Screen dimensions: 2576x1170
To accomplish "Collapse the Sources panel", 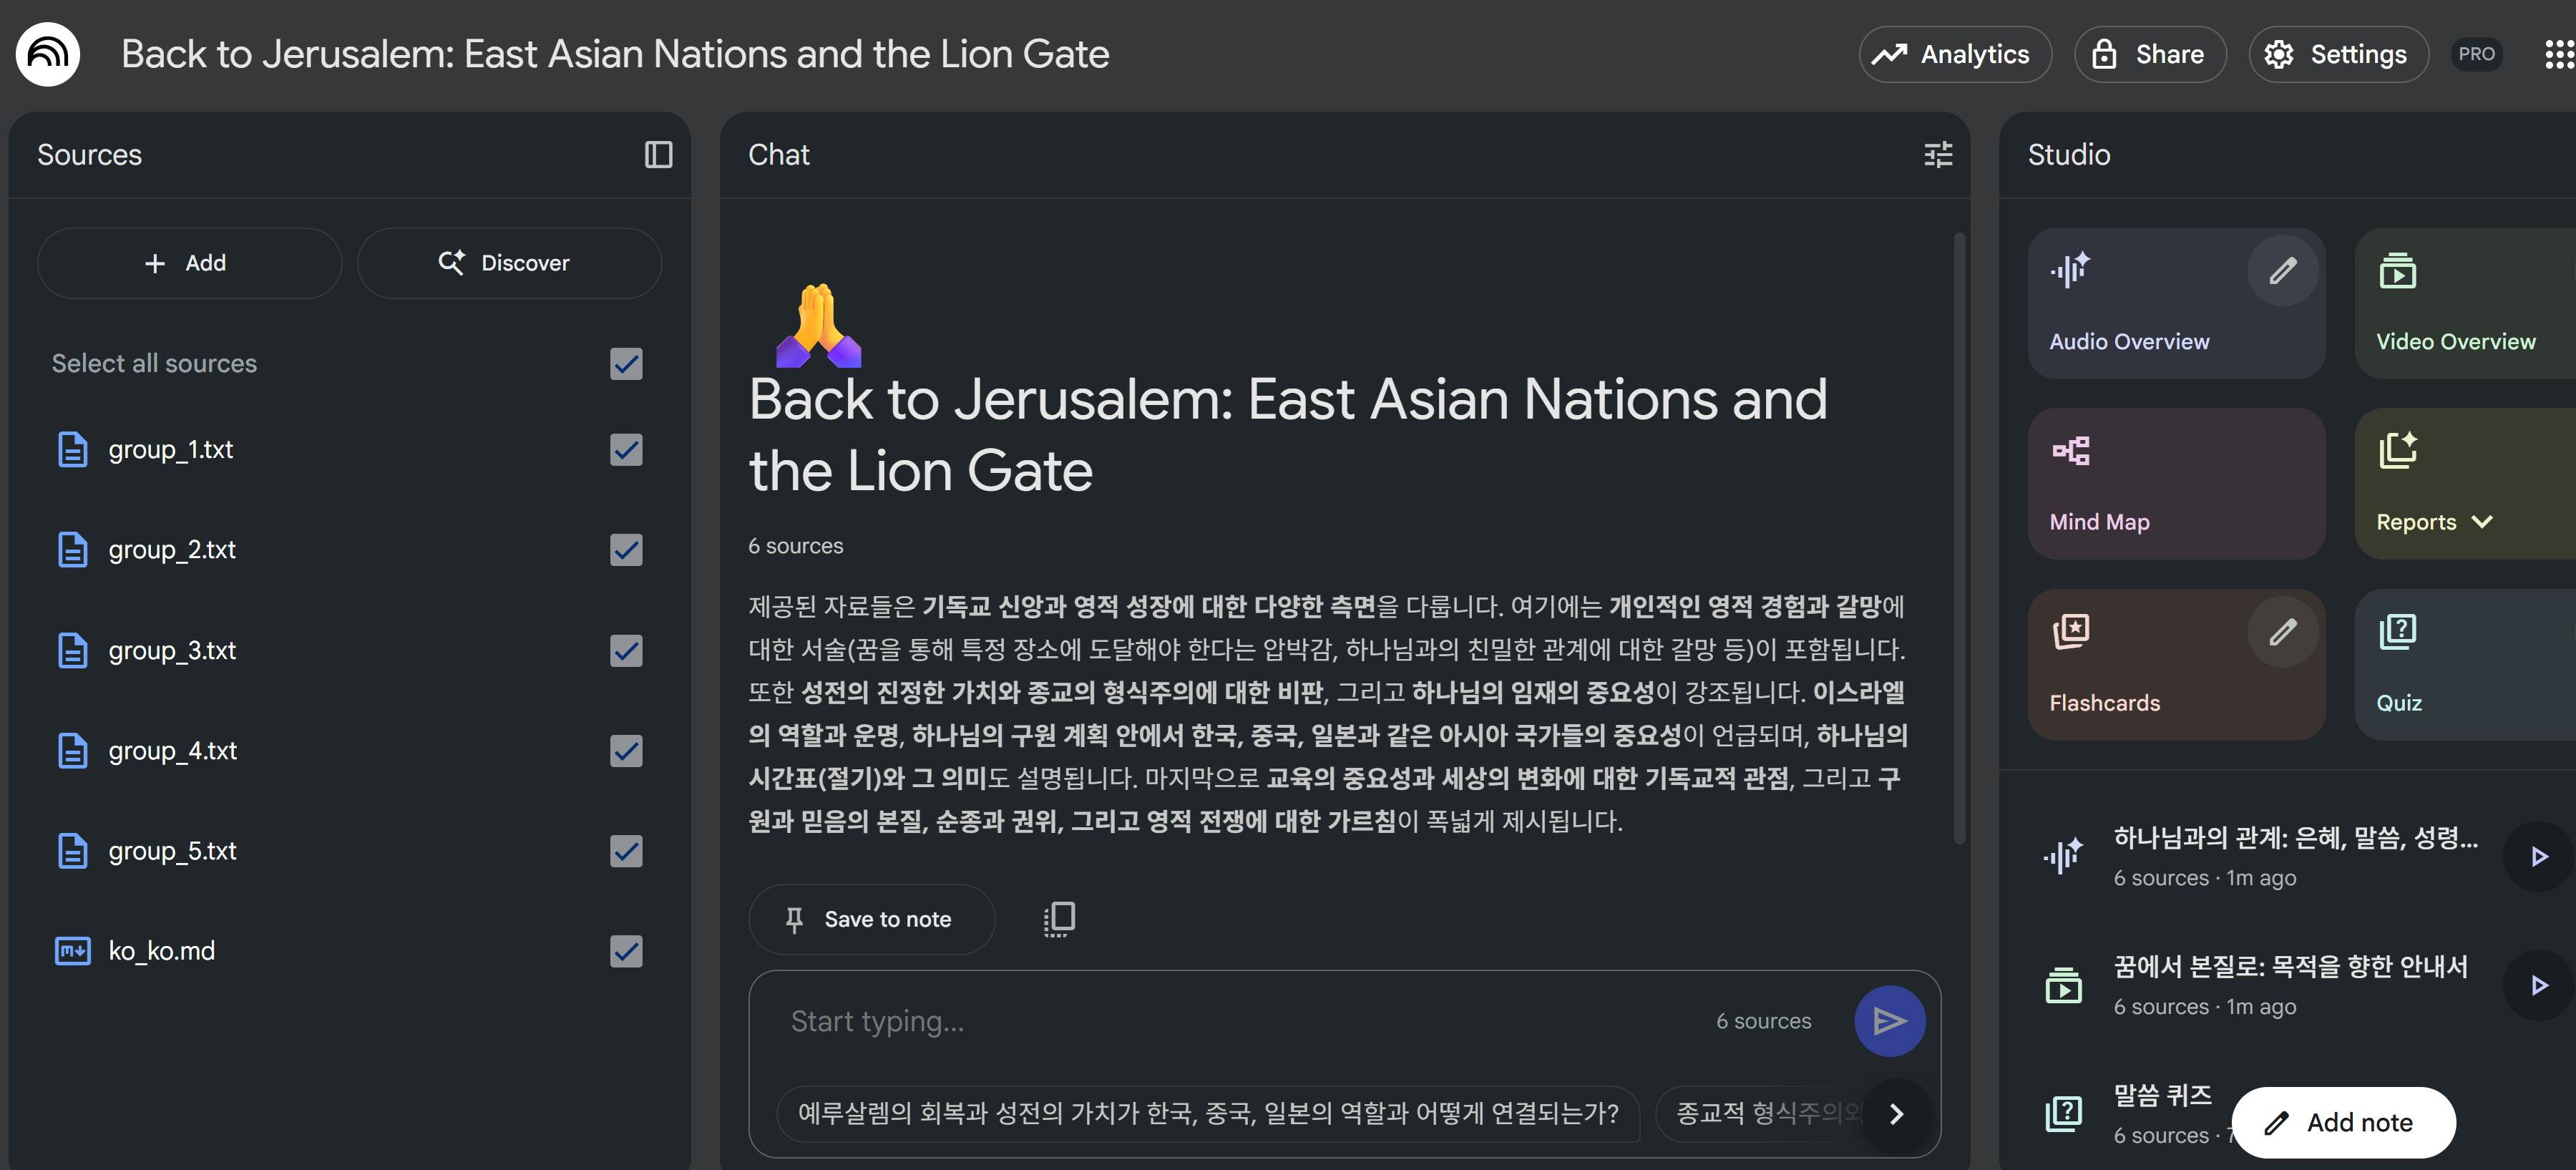I will pyautogui.click(x=658, y=155).
